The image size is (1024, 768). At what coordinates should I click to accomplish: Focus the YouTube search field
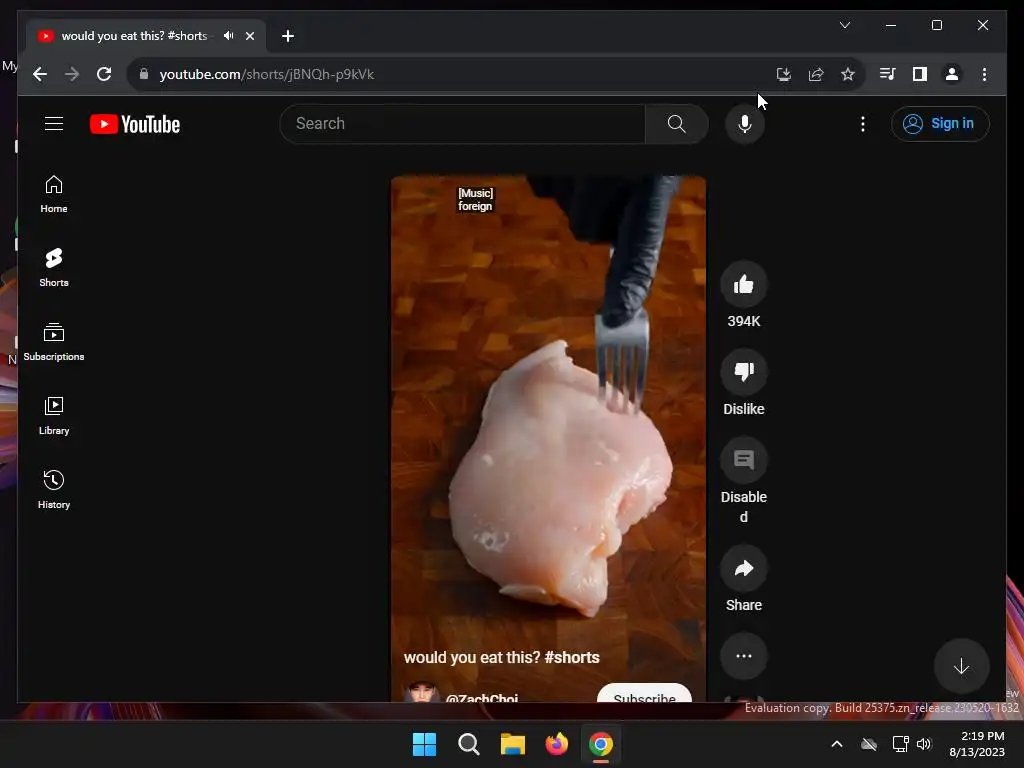pyautogui.click(x=462, y=123)
